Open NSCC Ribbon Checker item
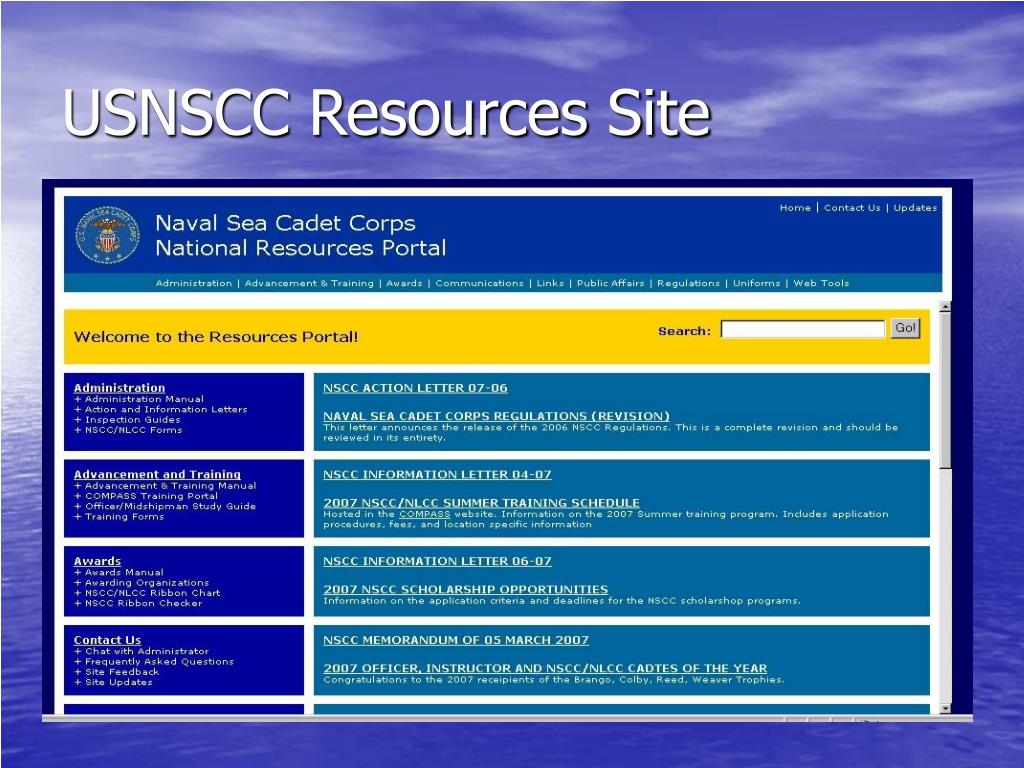Viewport: 1024px width, 768px height. pyautogui.click(x=143, y=604)
